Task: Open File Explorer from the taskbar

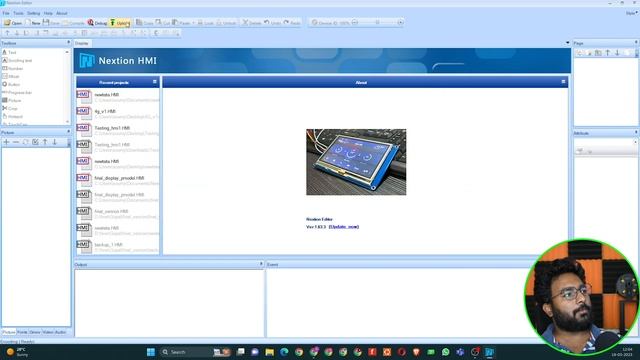Action: pos(269,352)
